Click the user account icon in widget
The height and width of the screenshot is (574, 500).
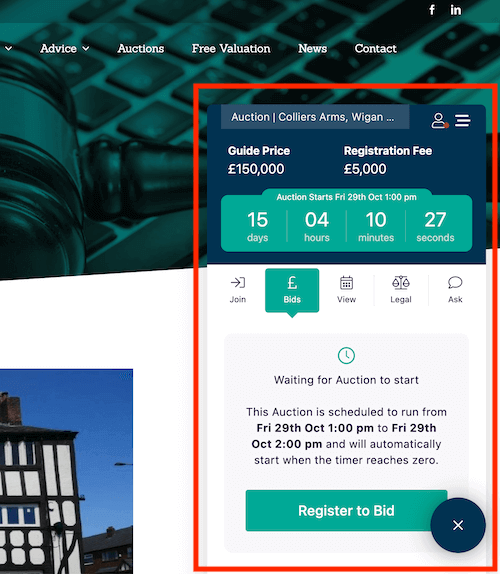(439, 120)
